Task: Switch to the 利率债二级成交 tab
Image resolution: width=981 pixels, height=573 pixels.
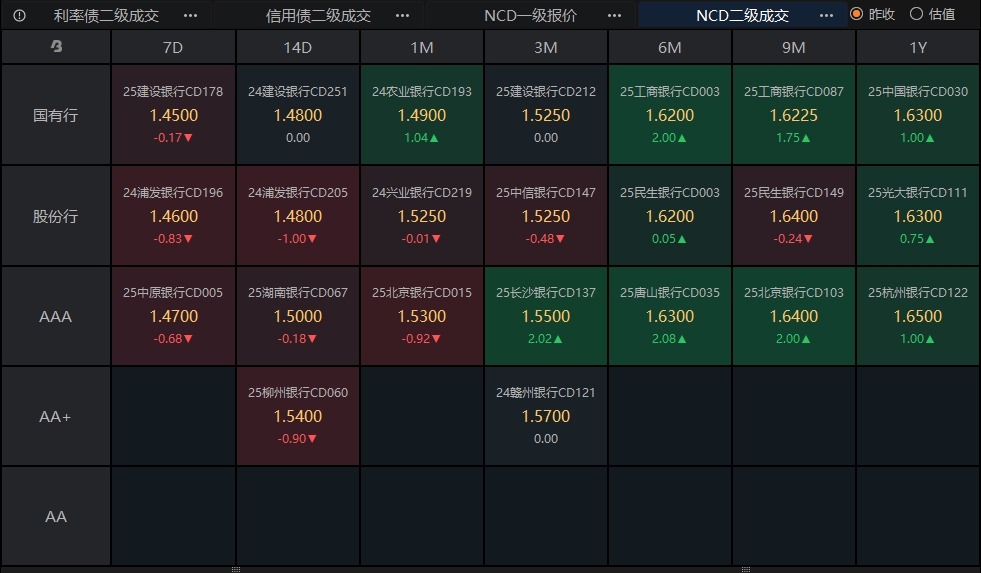Action: [x=106, y=15]
